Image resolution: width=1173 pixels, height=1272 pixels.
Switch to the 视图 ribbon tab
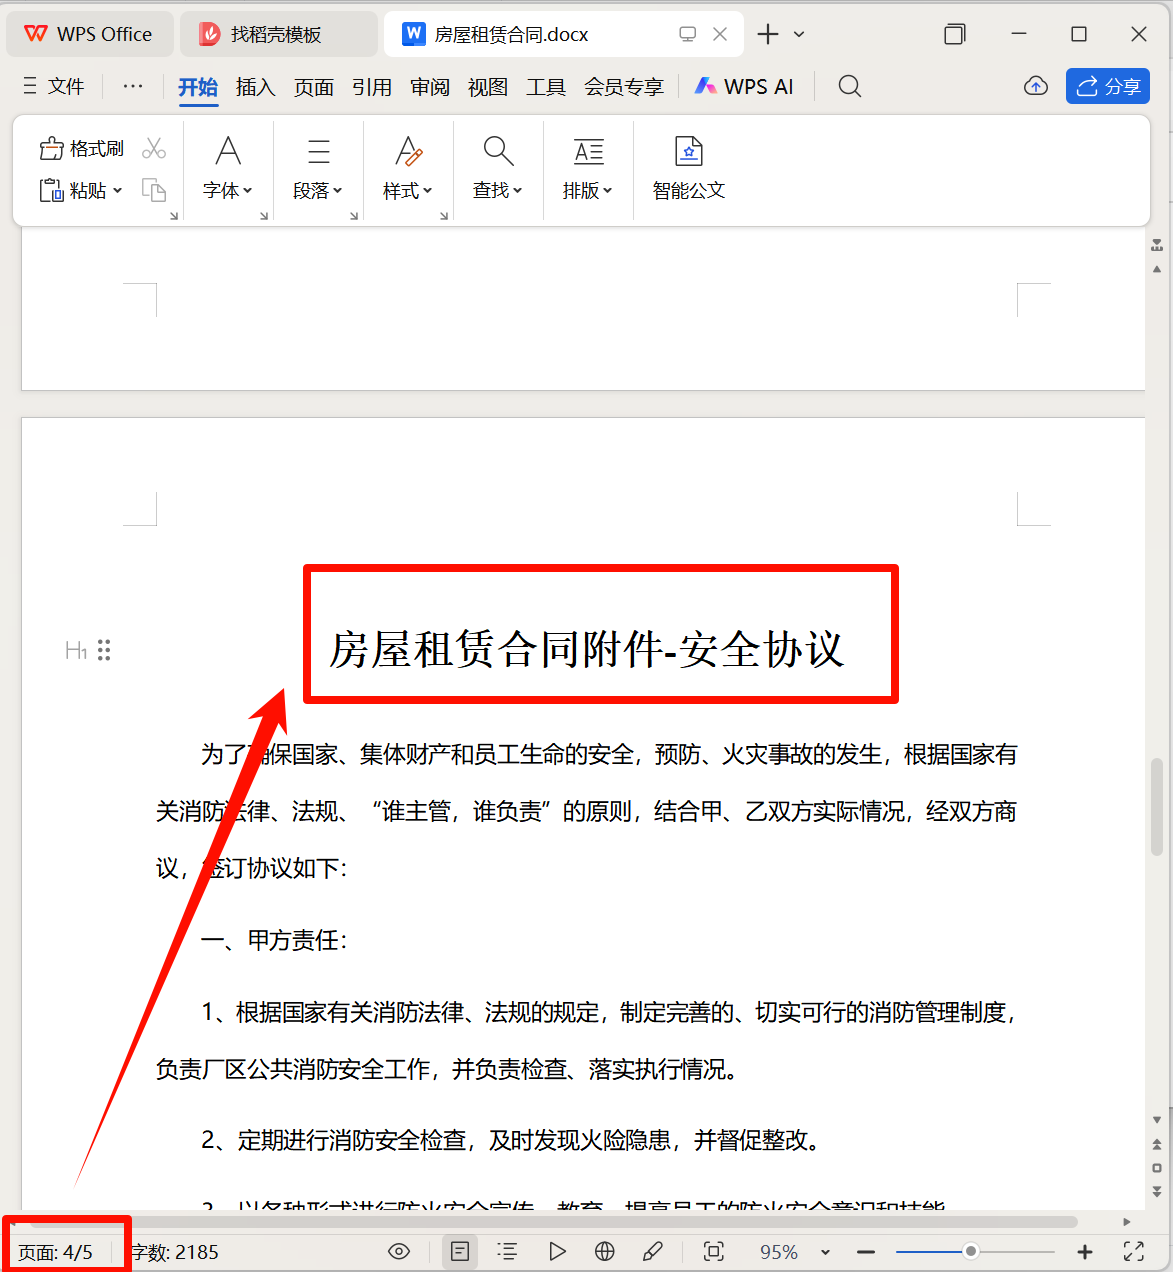tap(488, 87)
